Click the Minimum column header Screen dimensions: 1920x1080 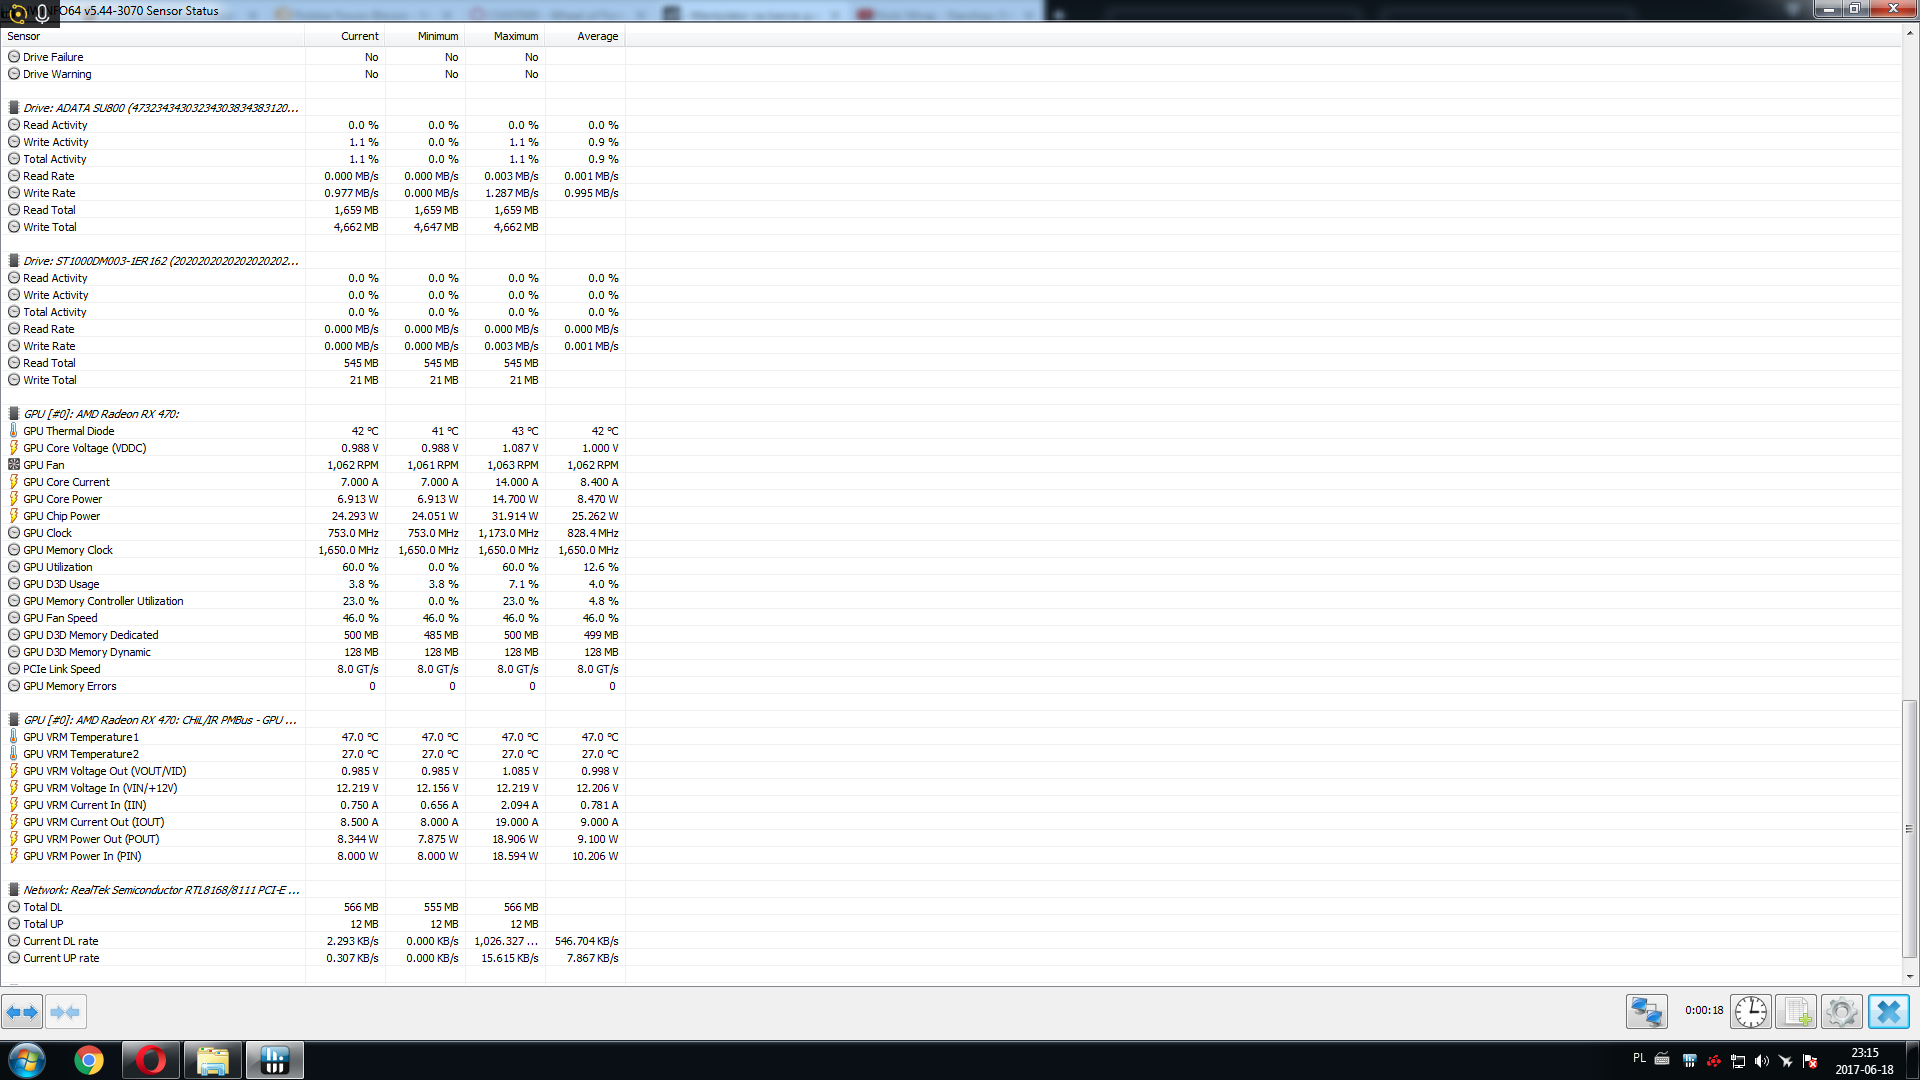425,36
